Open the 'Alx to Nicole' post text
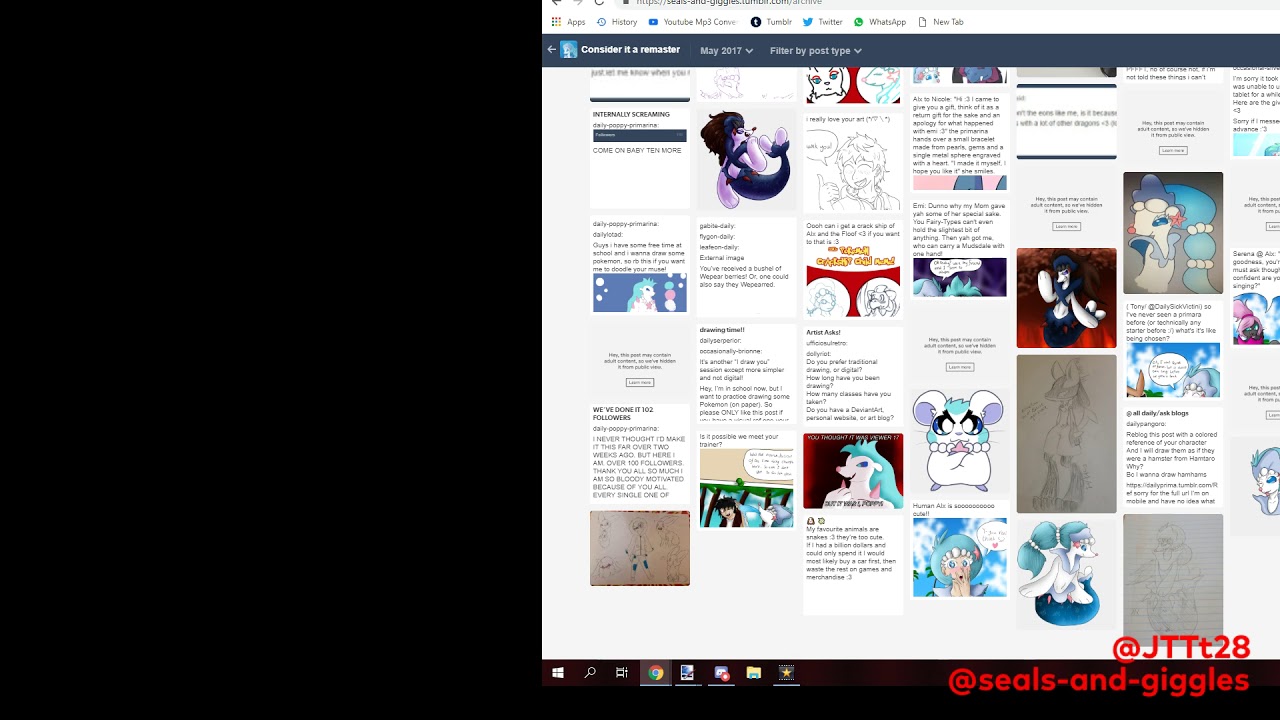Image resolution: width=1280 pixels, height=720 pixels. [x=959, y=135]
